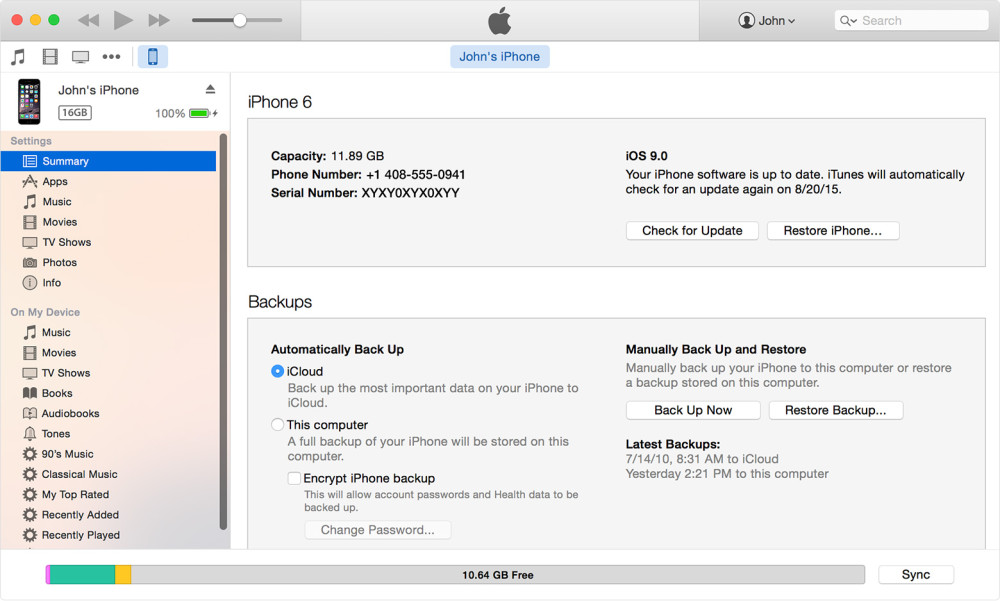Enable Encrypt iPhone backup checkbox
This screenshot has height=601, width=1000.
pos(294,479)
